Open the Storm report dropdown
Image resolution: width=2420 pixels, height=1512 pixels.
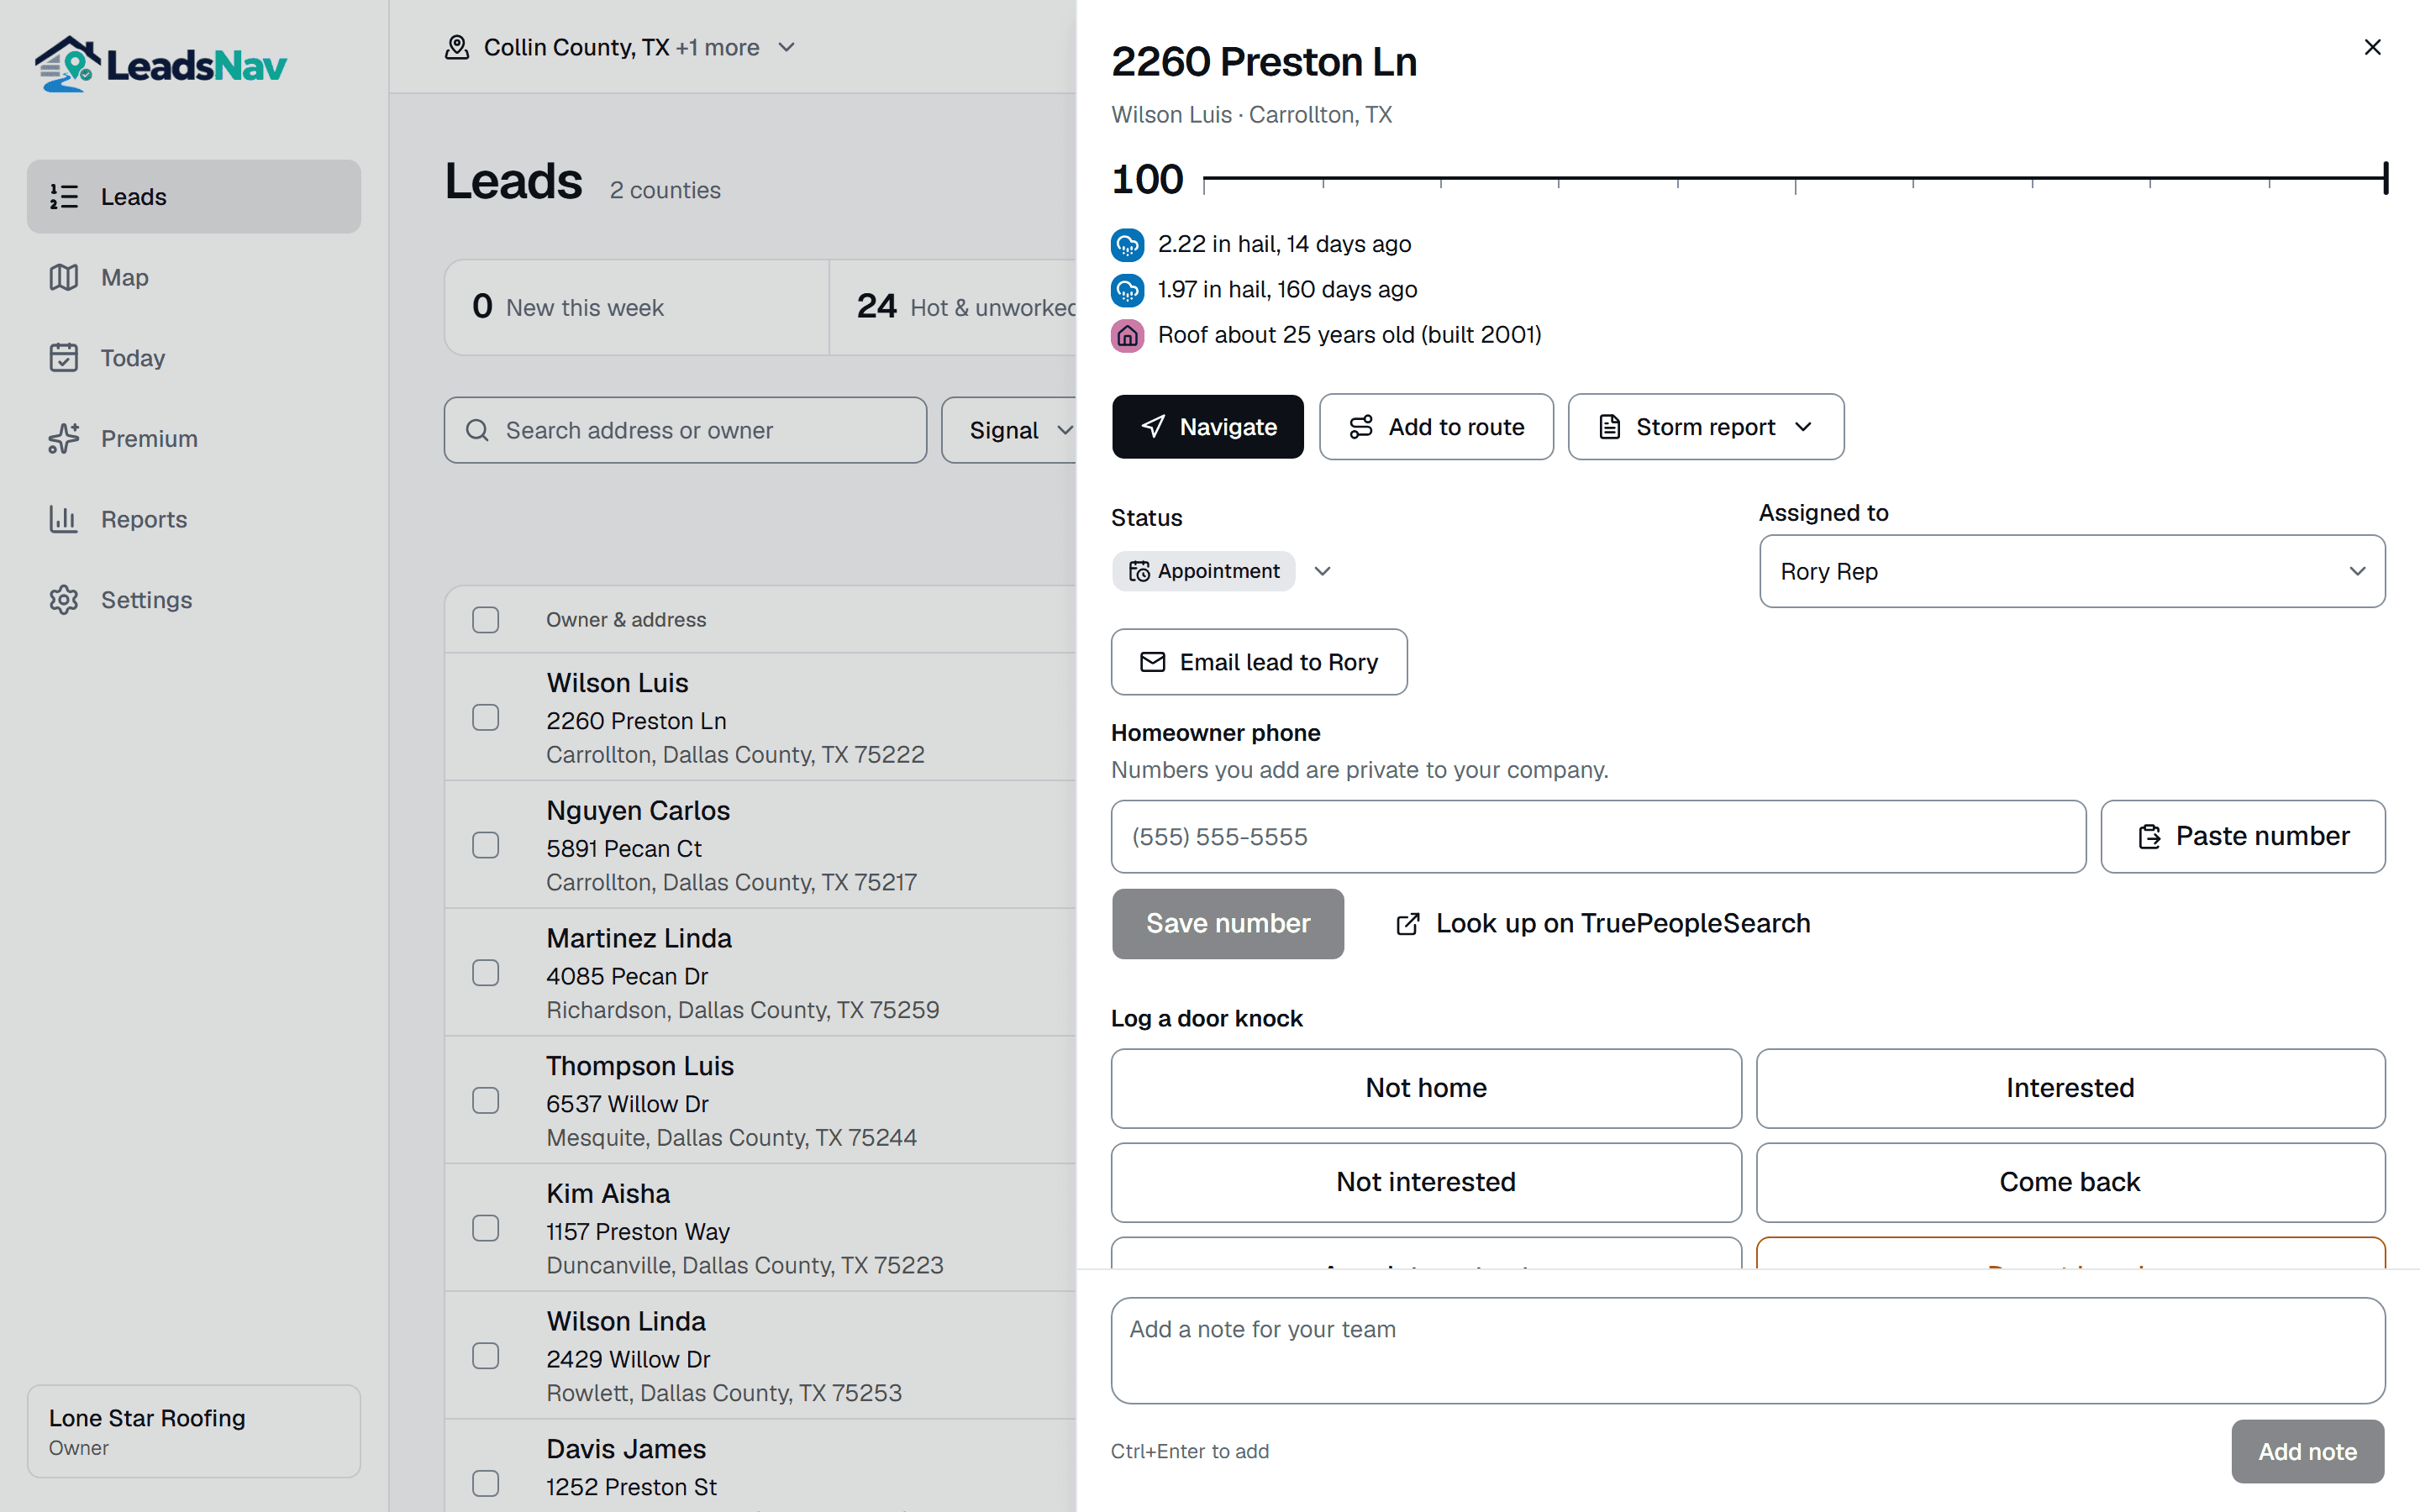(x=1706, y=427)
